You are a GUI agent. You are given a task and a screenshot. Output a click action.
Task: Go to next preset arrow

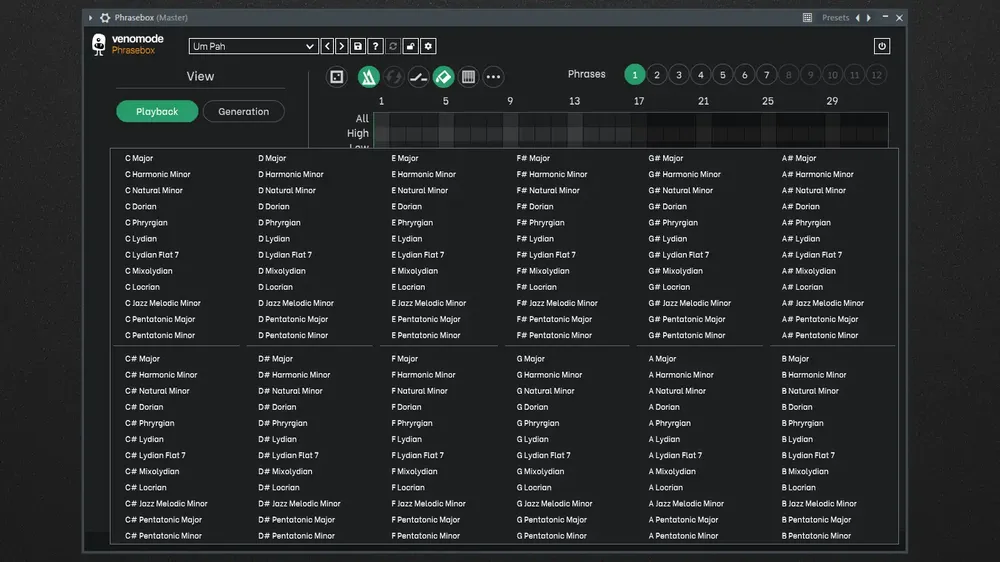point(342,46)
